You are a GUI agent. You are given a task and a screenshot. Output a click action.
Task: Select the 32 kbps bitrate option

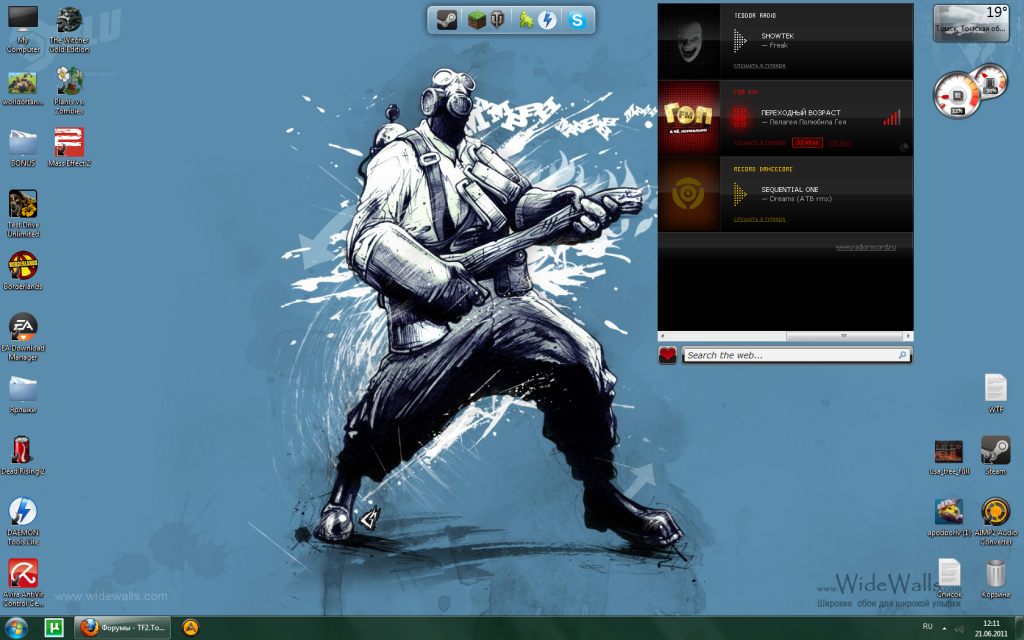point(807,142)
